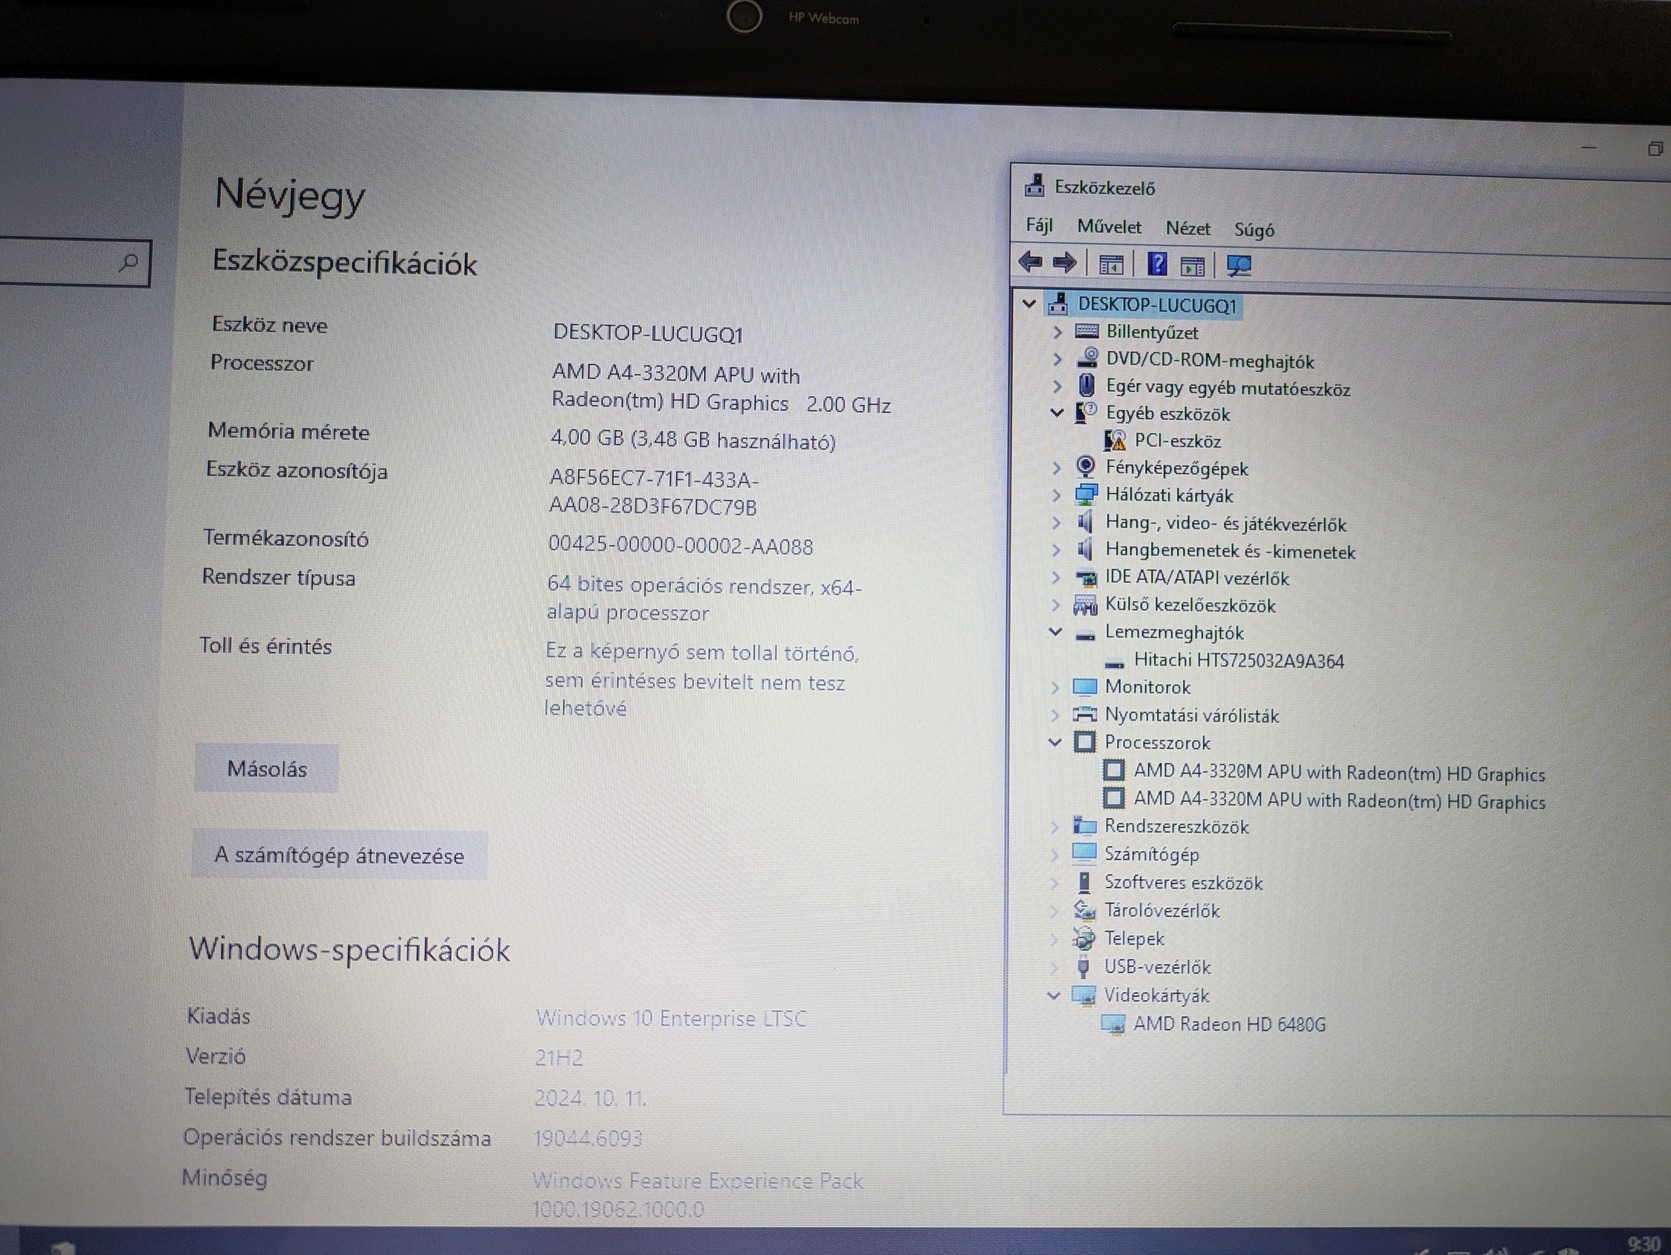This screenshot has height=1255, width=1671.
Task: Click the printer icon beside Nyomtatási várólisták
Action: click(1085, 714)
